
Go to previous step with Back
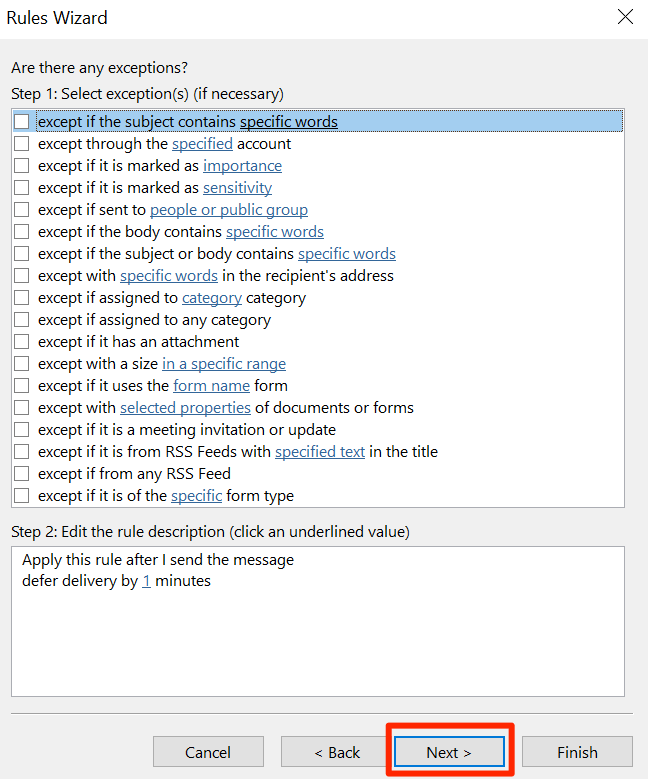pos(336,752)
